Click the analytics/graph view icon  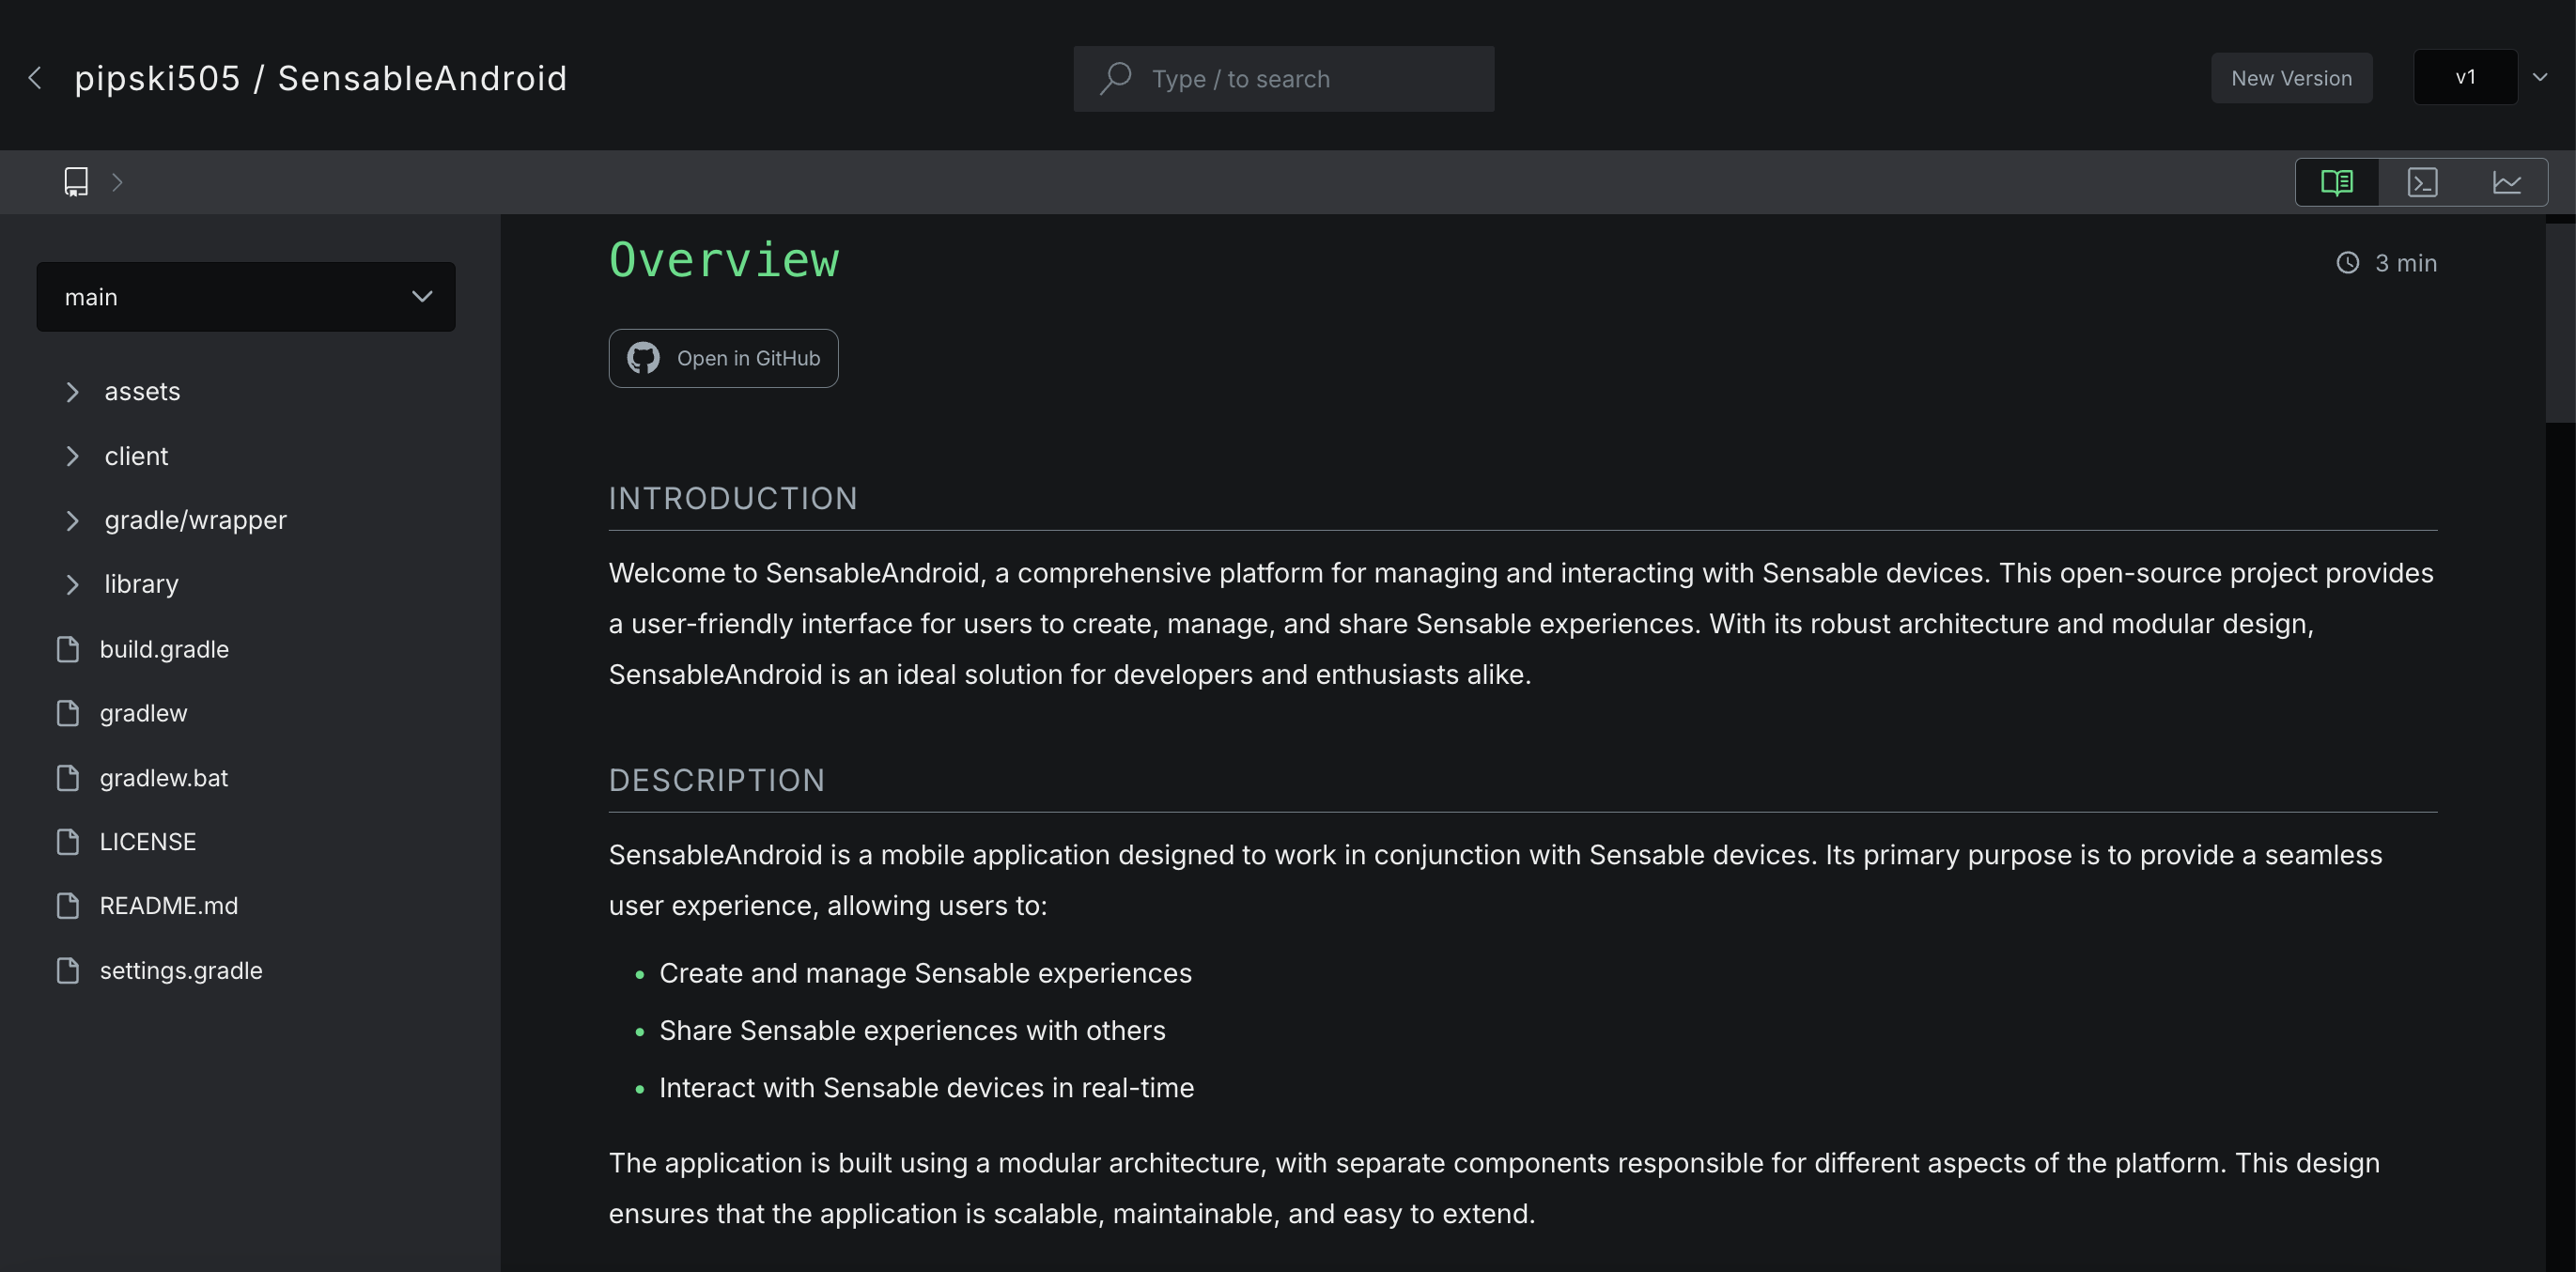tap(2507, 180)
